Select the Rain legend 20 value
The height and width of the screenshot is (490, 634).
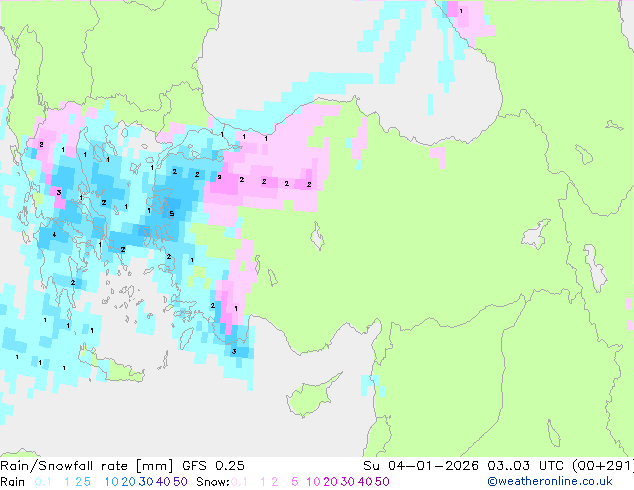point(128,482)
